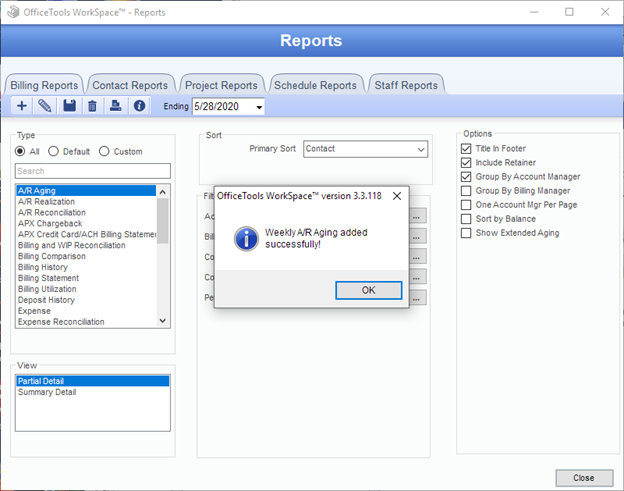Select A/R Reconciliation report

click(x=86, y=212)
